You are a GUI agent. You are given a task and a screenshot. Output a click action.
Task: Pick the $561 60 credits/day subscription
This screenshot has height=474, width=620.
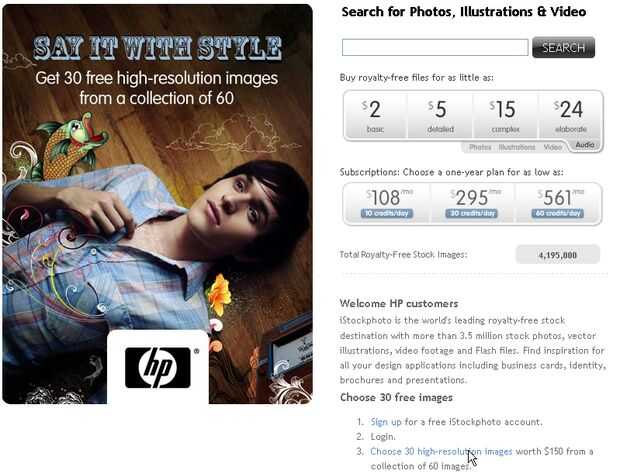[558, 204]
